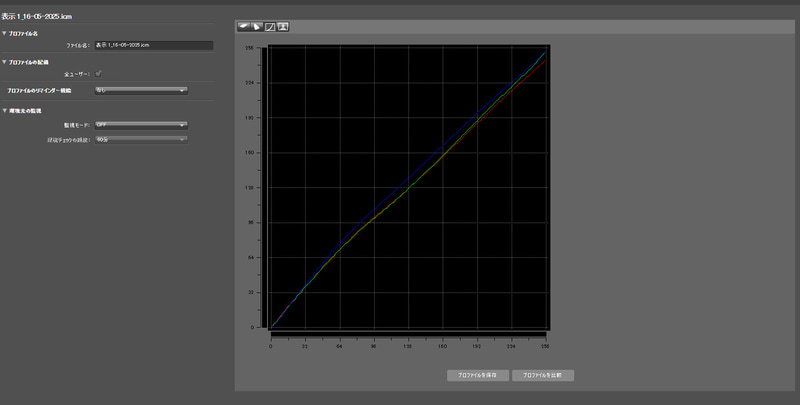Click vertical axis label 96
This screenshot has width=800, height=405.
point(251,222)
